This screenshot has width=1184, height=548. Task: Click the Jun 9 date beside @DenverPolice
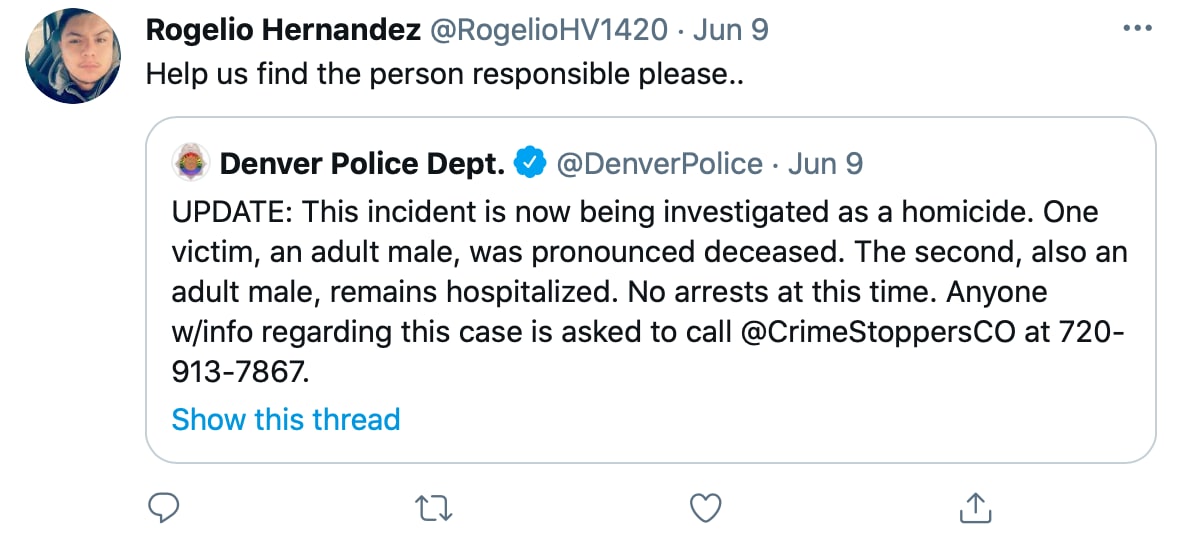coord(825,163)
